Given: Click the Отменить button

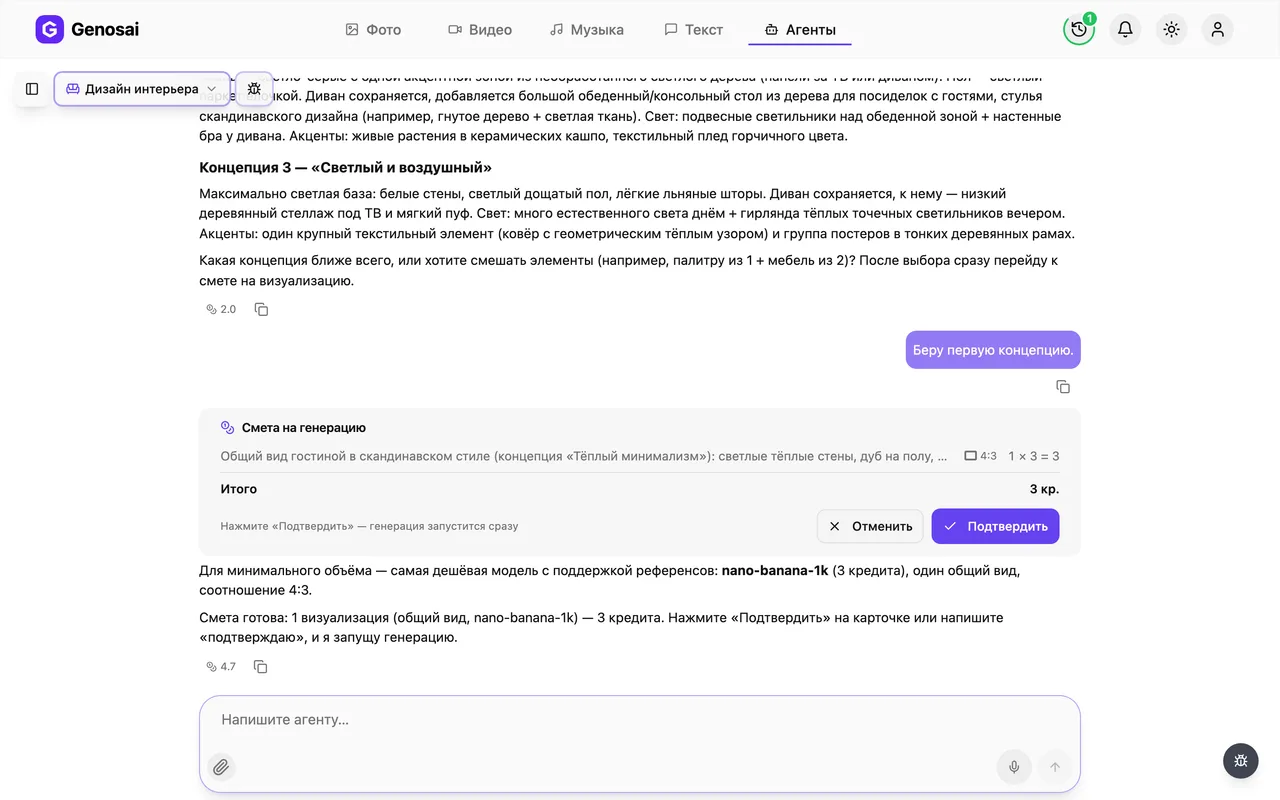Looking at the screenshot, I should [870, 526].
